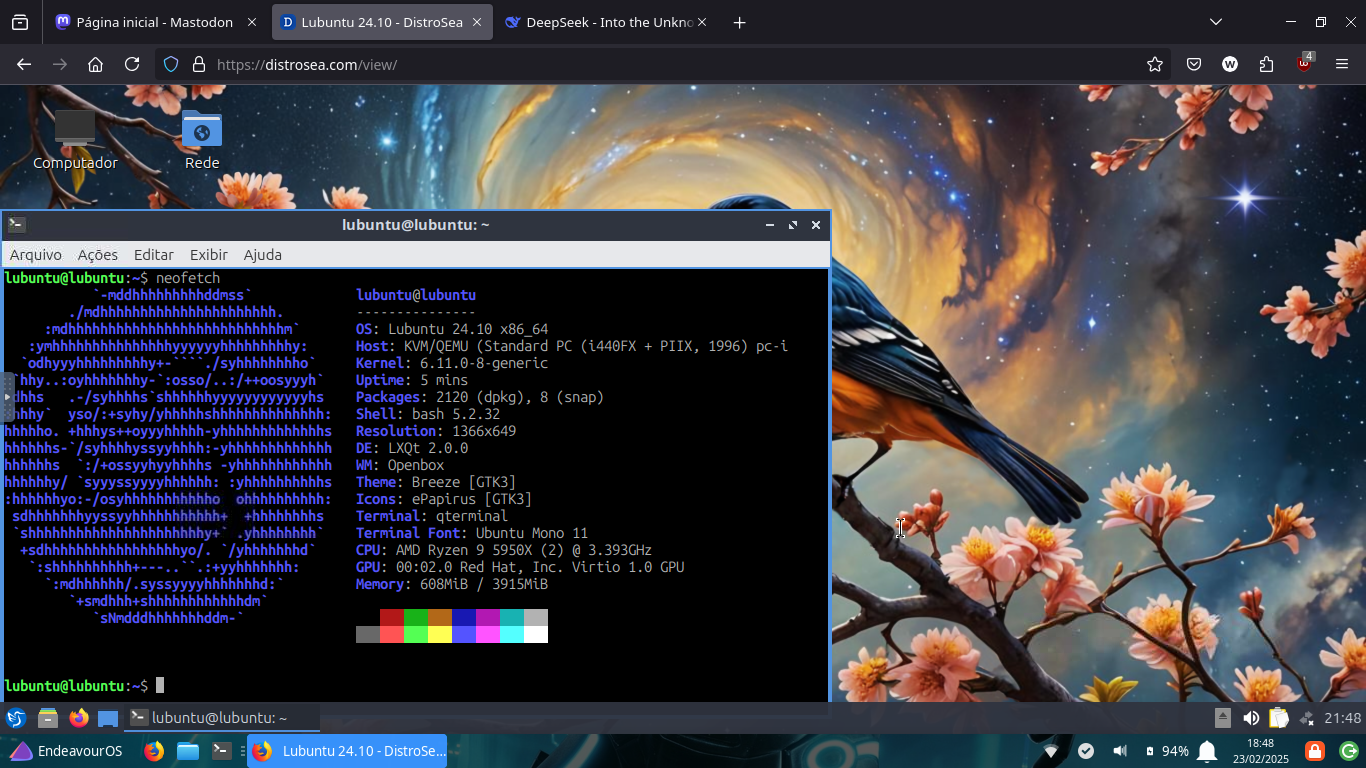Go back using browser back arrow
1366x768 pixels.
tap(24, 64)
